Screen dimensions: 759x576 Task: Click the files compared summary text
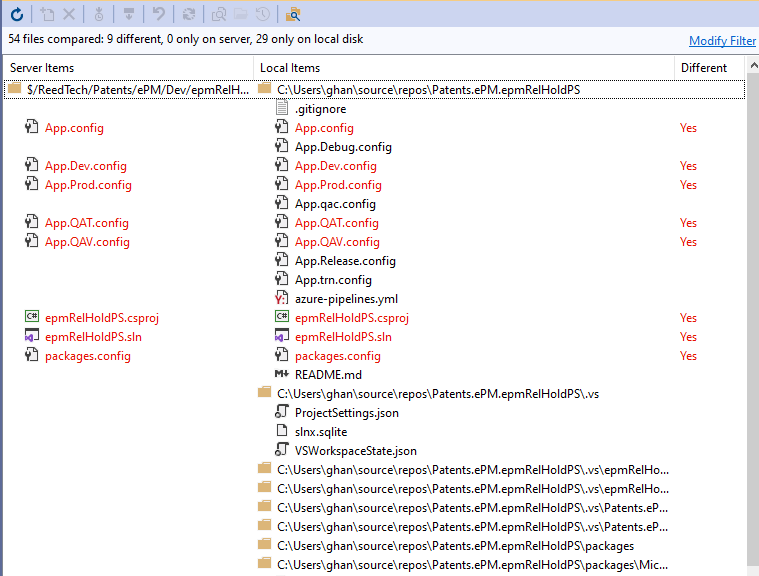click(x=185, y=39)
